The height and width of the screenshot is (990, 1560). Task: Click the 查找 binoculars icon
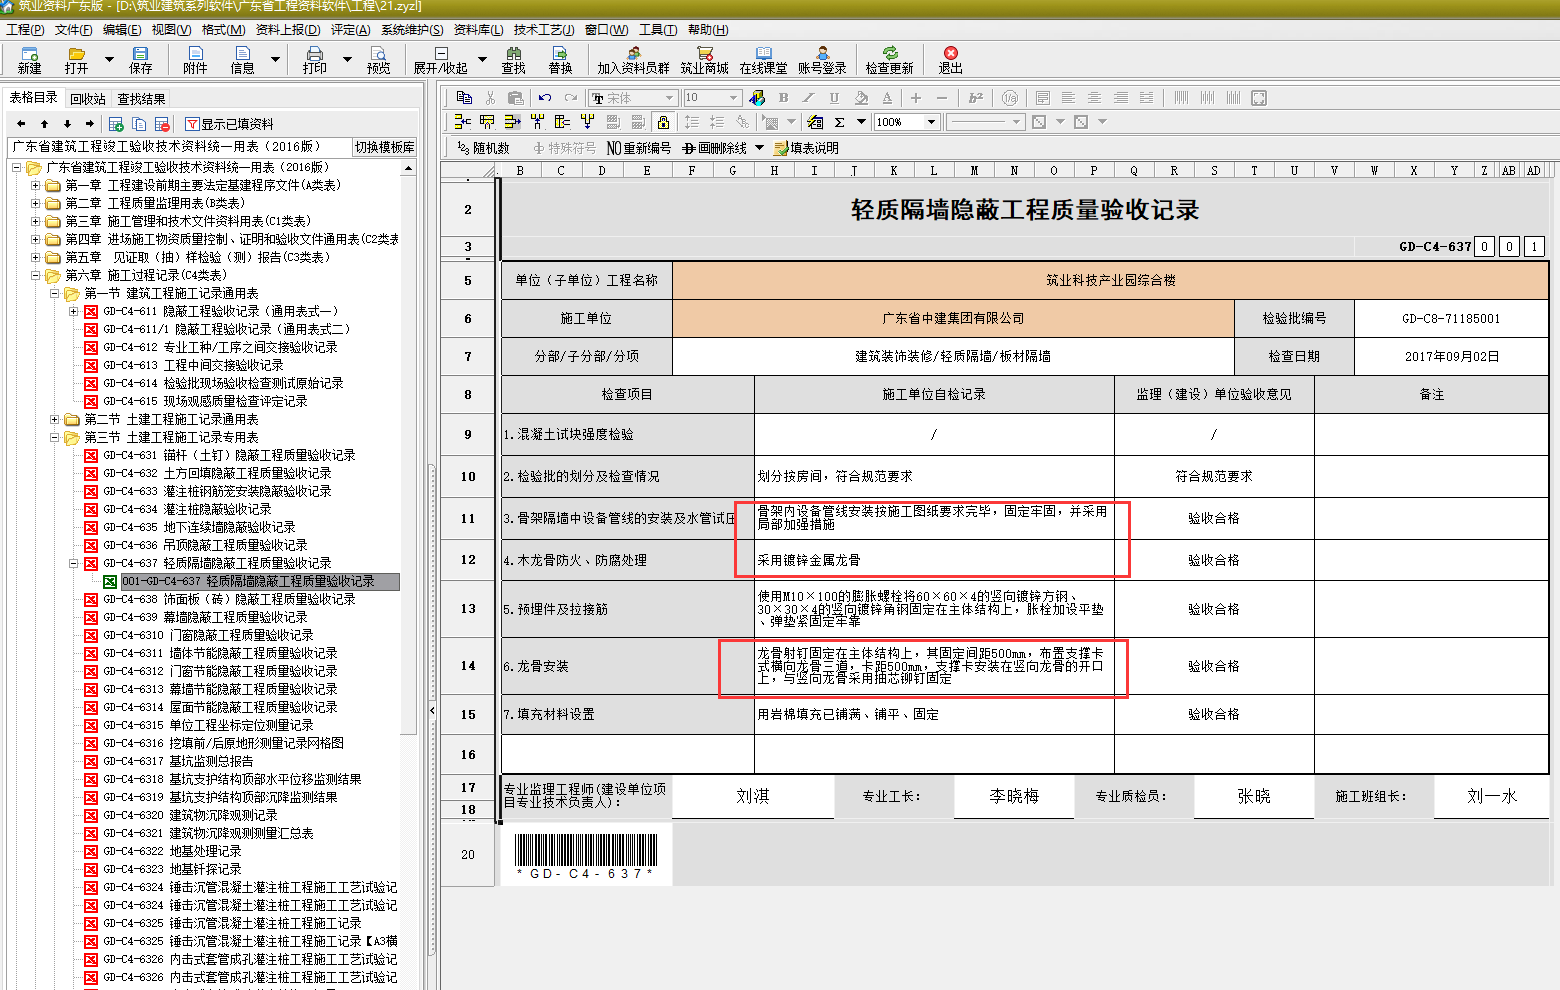[x=513, y=60]
